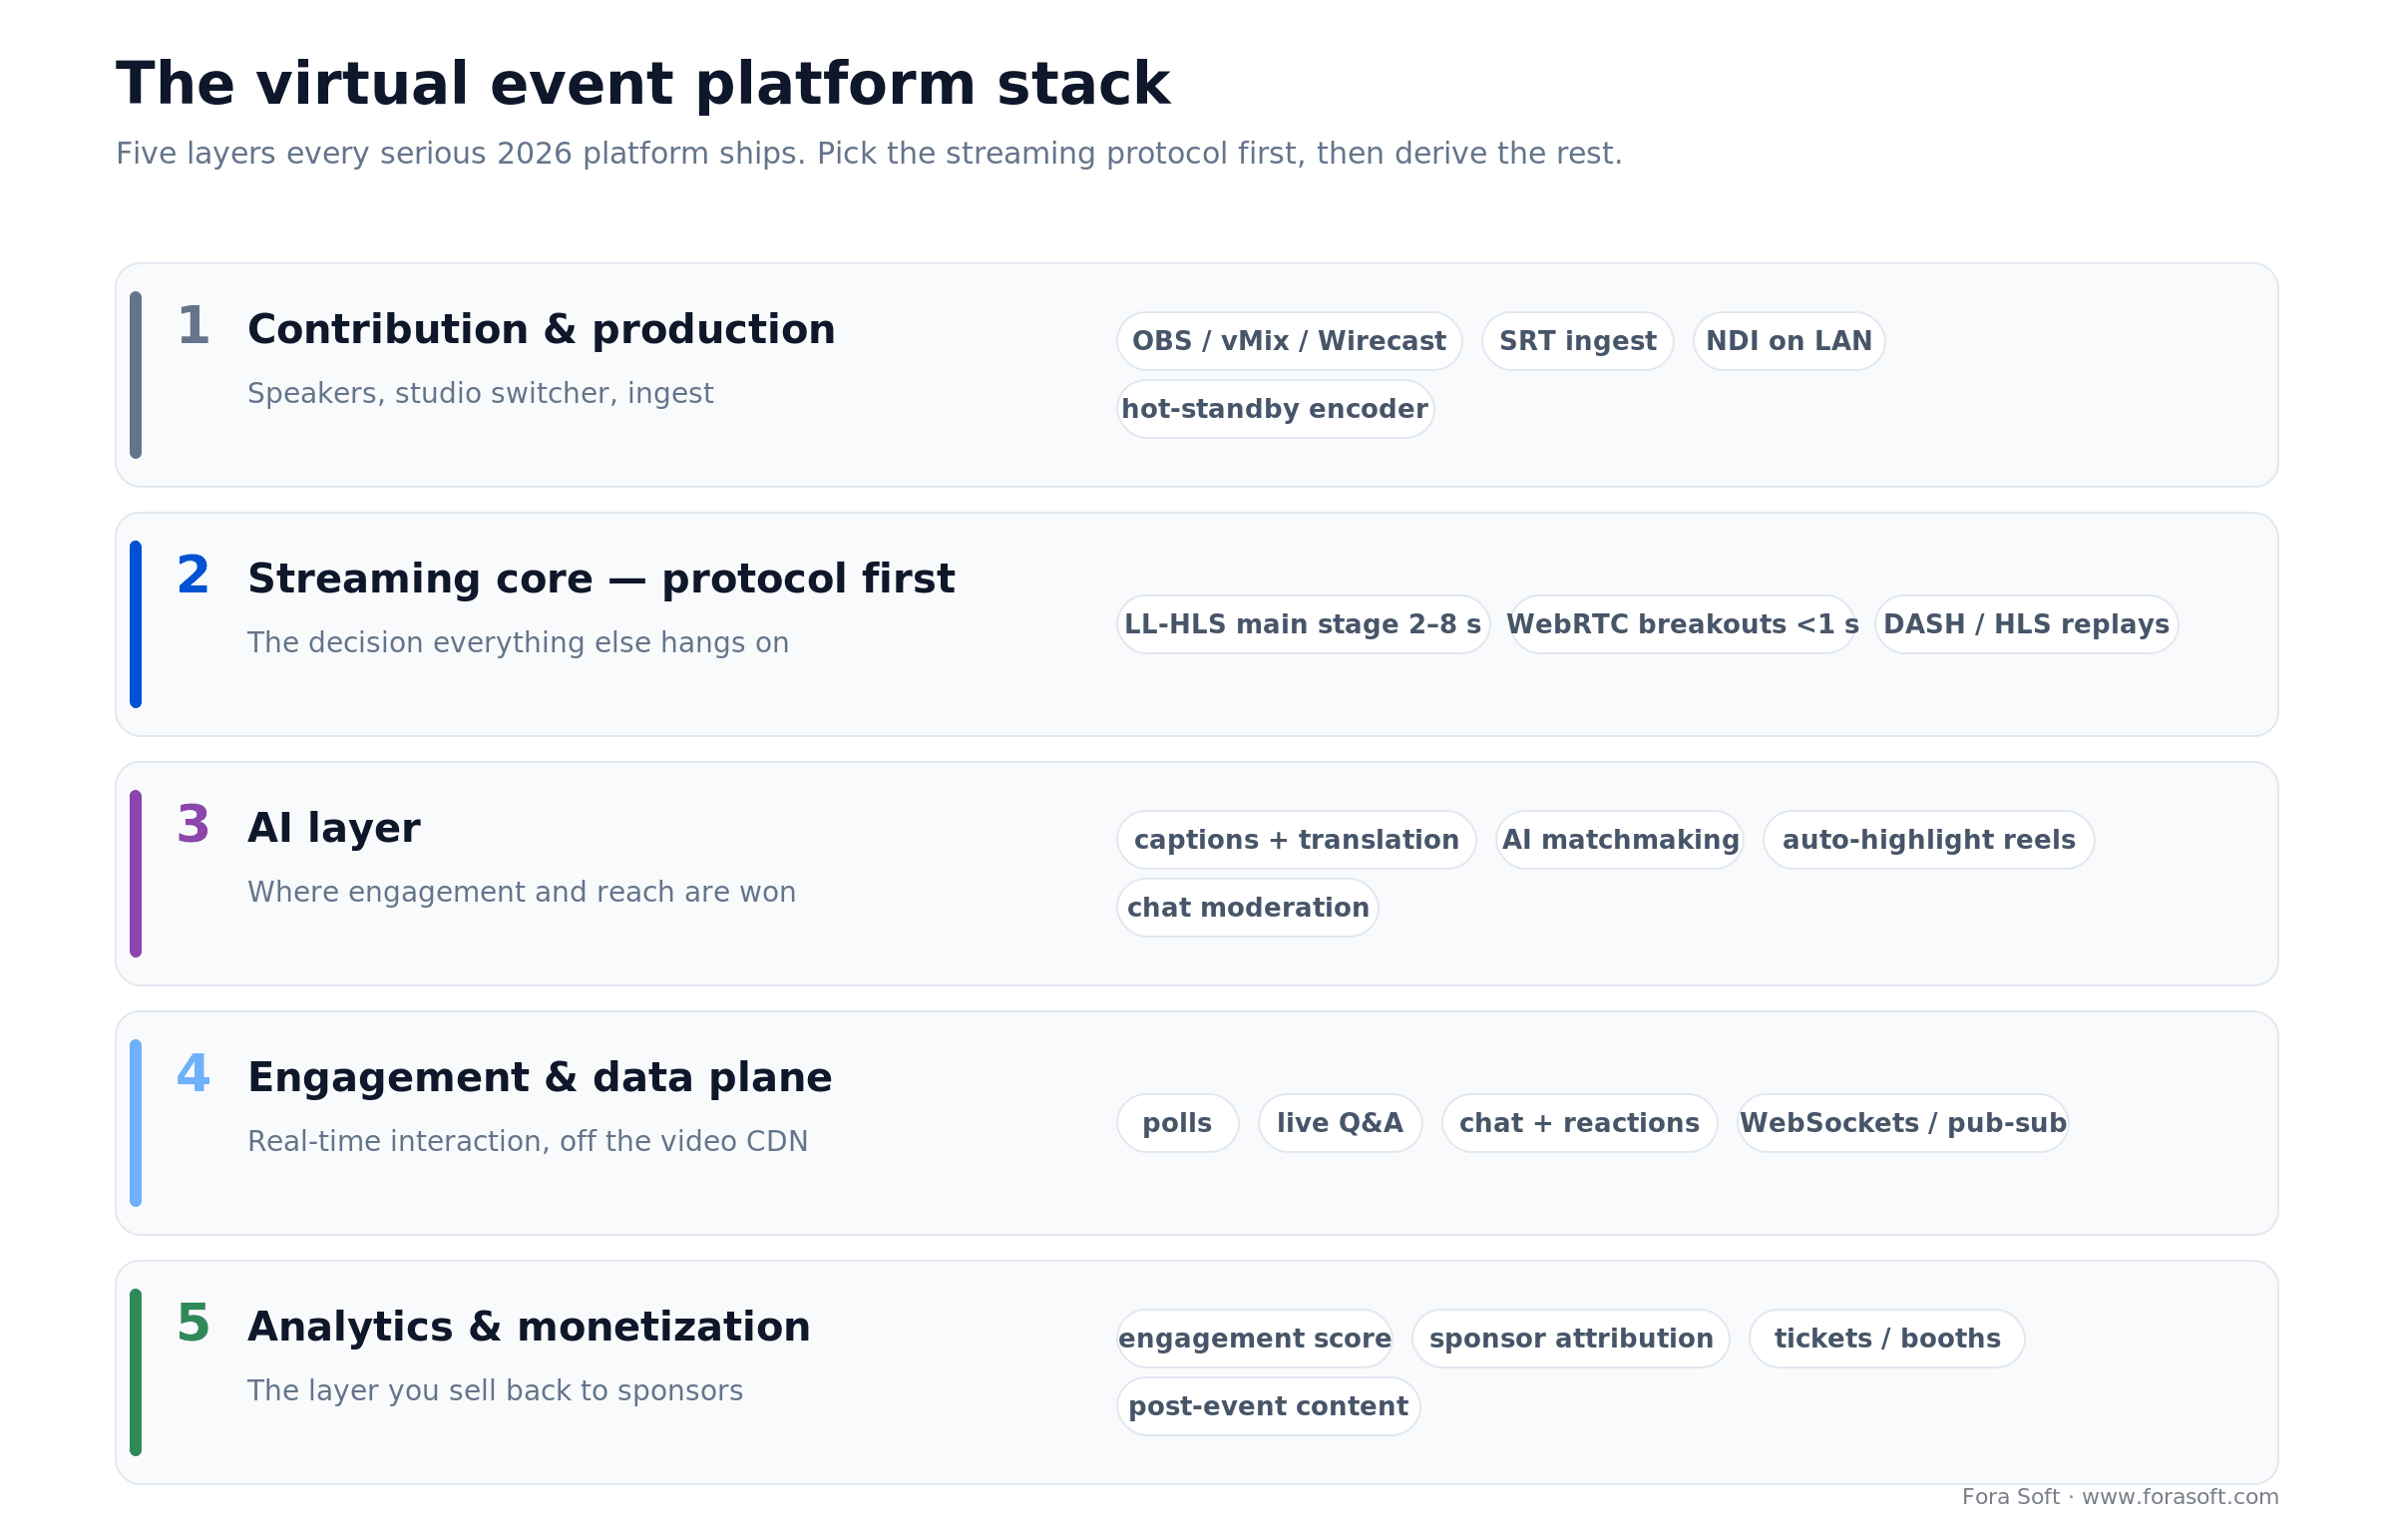Select the 'chat + reactions' tag
This screenshot has height=1540, width=2394.
point(1578,1123)
